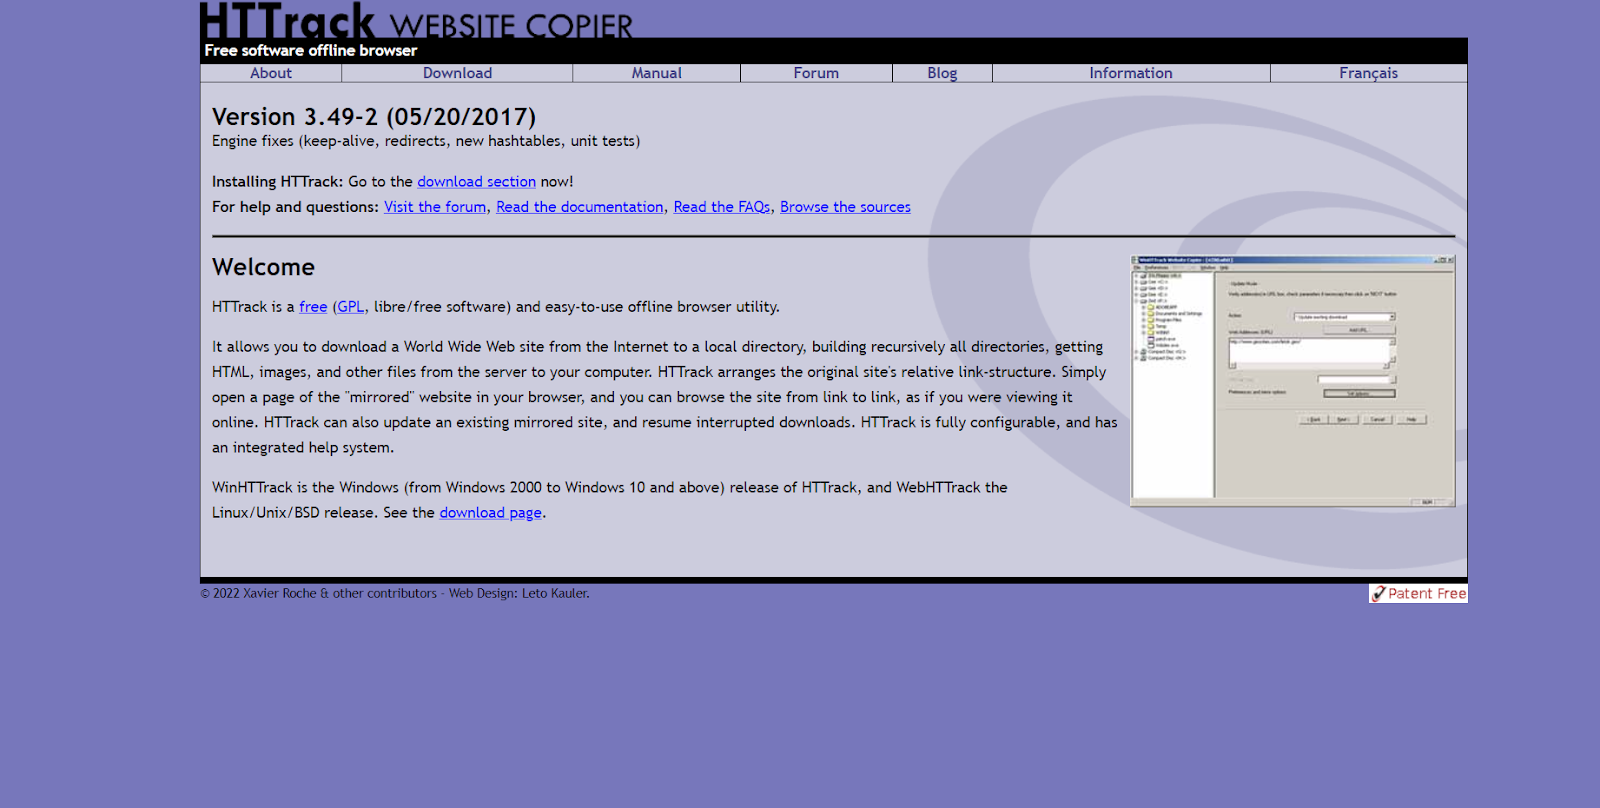The image size is (1600, 808).
Task: Enlarge the WinHTTrack screenshot thumbnail
Action: [1292, 381]
